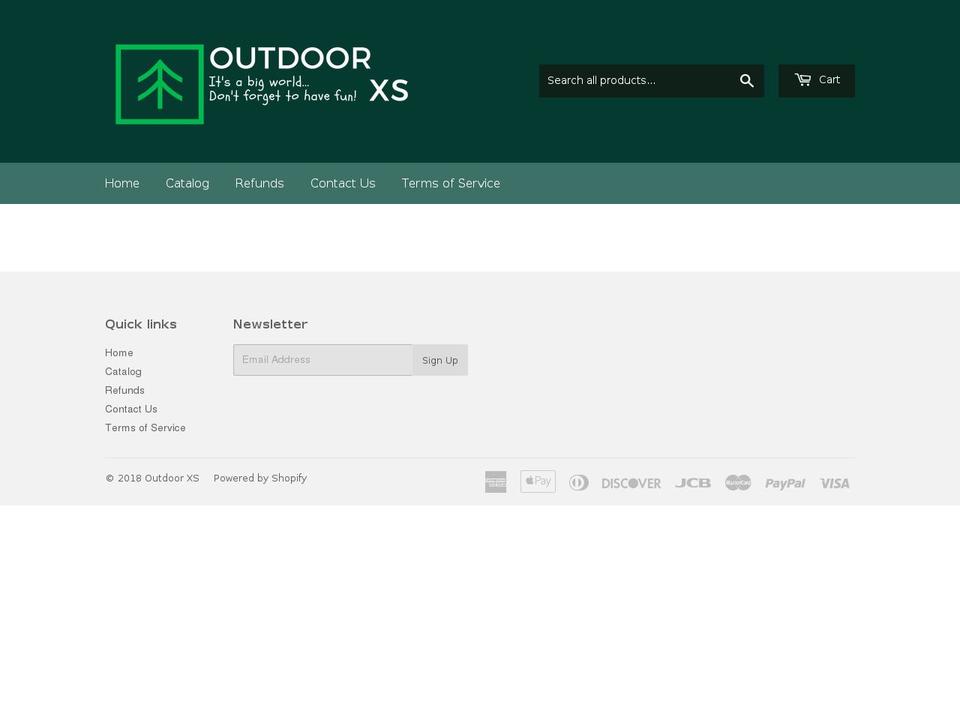Image resolution: width=960 pixels, height=720 pixels.
Task: Open Home in the navigation bar
Action: 122,183
